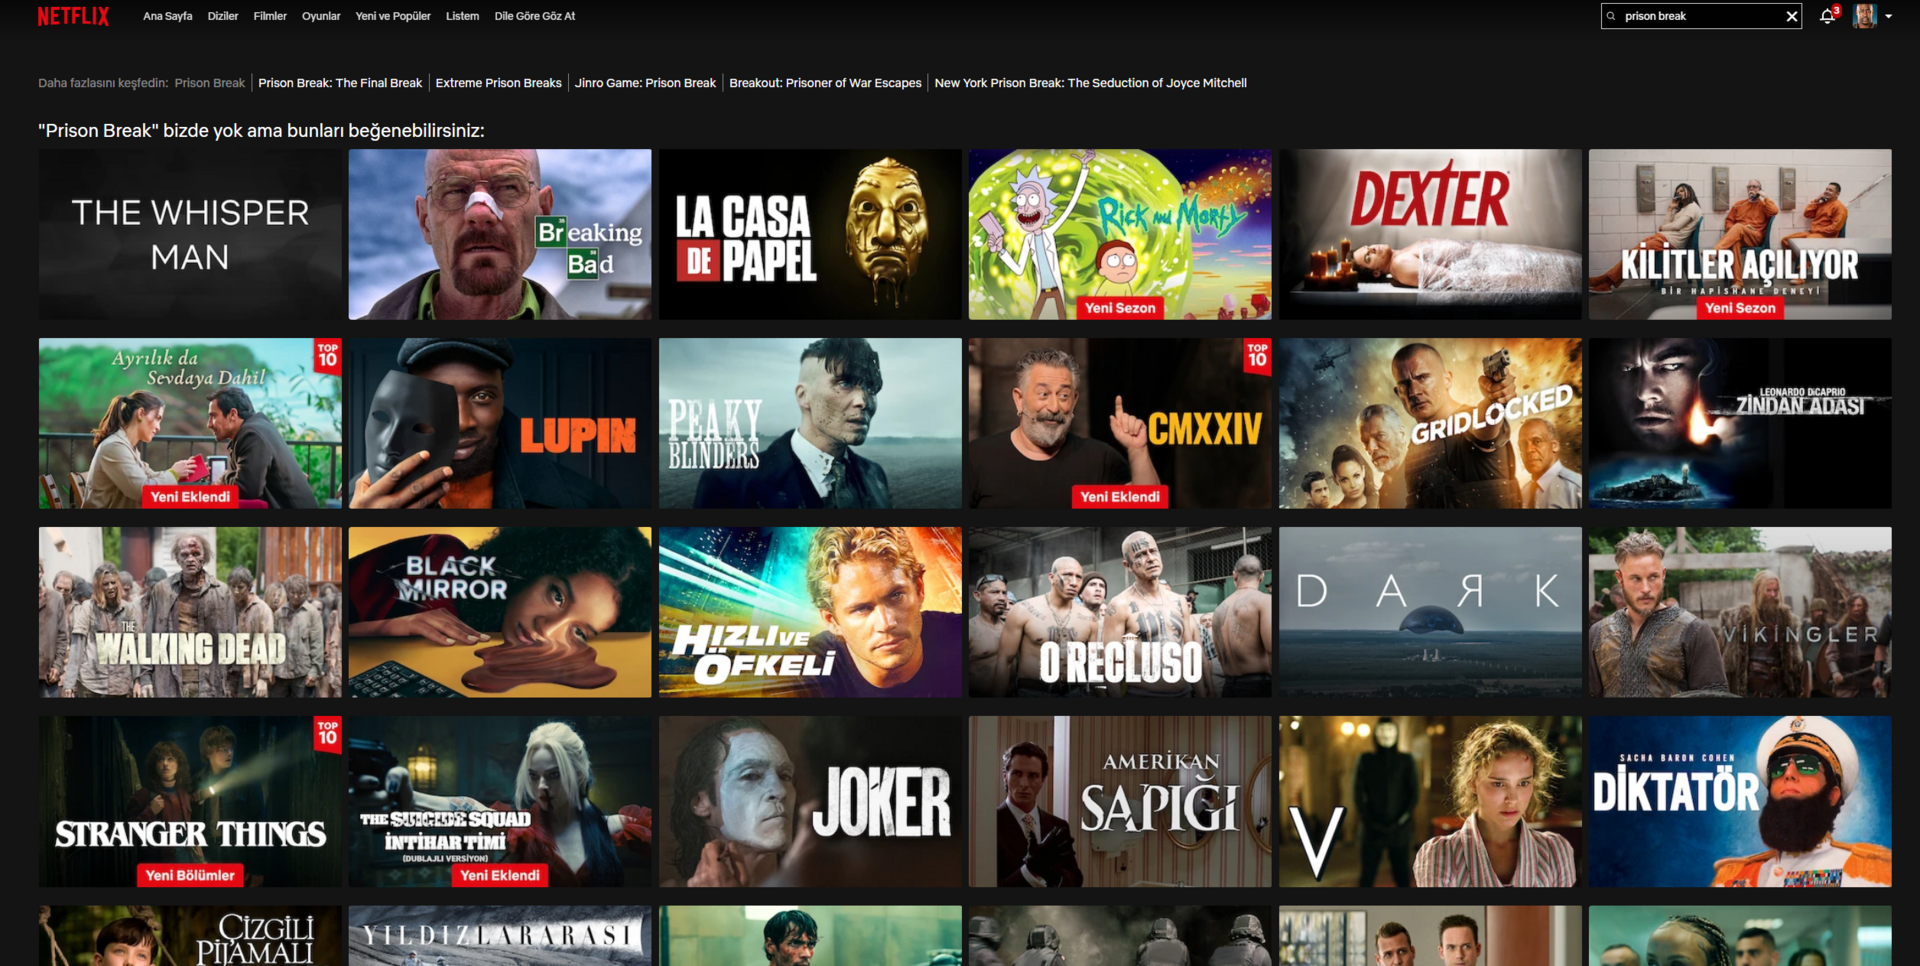Click the profile avatar icon
This screenshot has width=1920, height=966.
click(1864, 16)
